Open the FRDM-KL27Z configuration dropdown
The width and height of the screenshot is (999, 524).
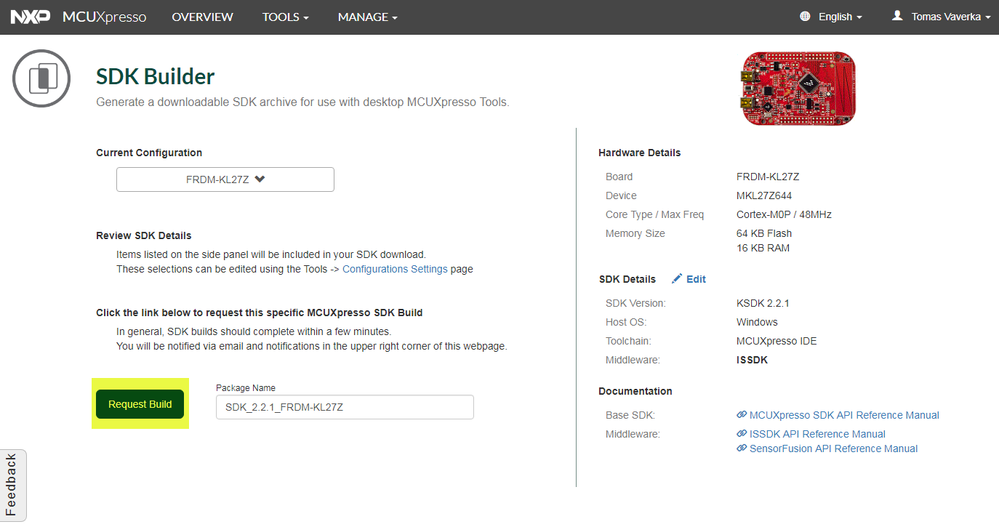(225, 180)
